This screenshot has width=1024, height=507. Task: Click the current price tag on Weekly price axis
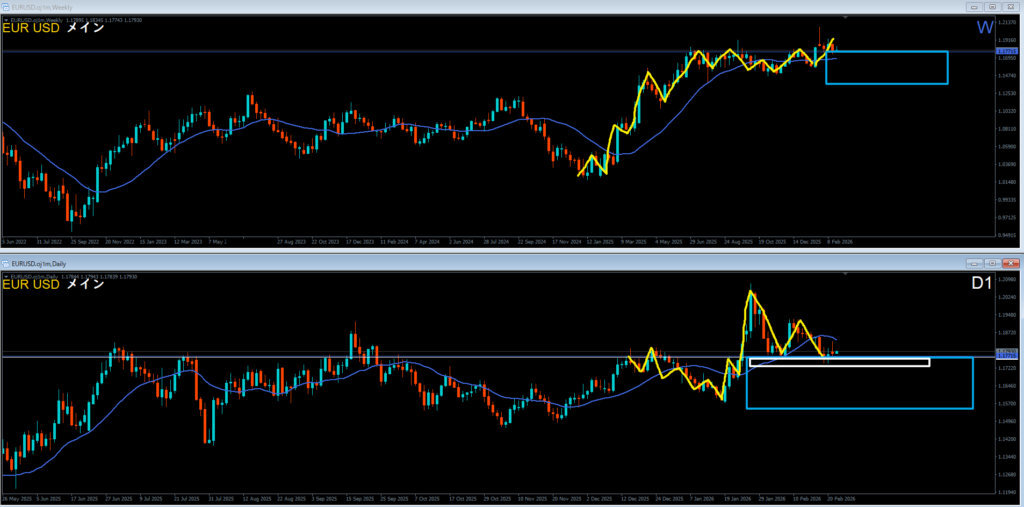click(1007, 51)
